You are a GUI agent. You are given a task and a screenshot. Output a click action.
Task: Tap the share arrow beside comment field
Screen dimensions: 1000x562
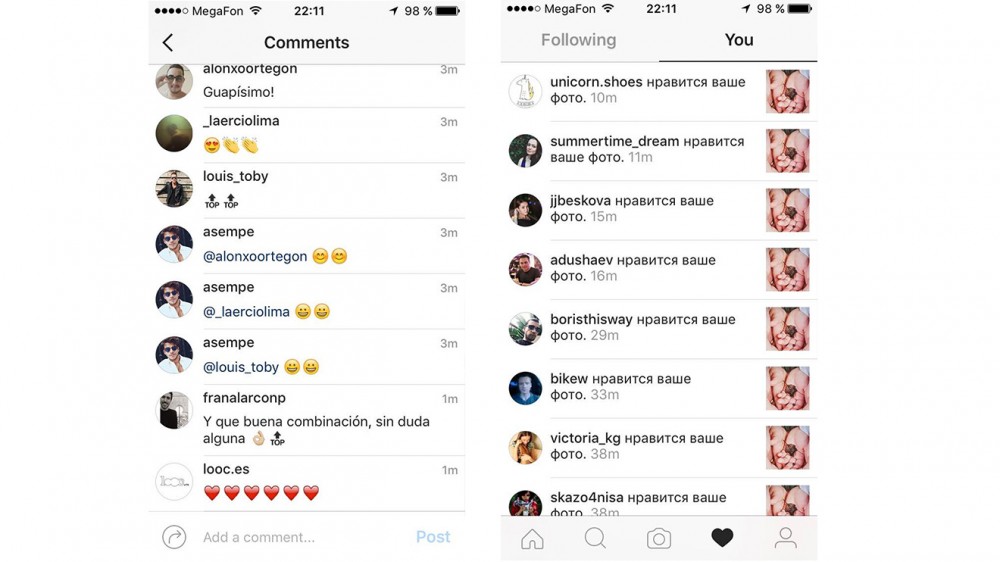click(x=174, y=537)
